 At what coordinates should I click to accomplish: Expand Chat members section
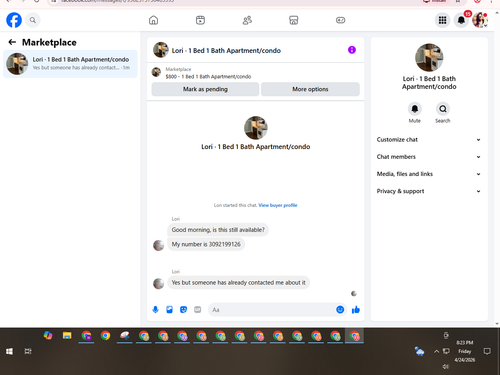pyautogui.click(x=429, y=157)
